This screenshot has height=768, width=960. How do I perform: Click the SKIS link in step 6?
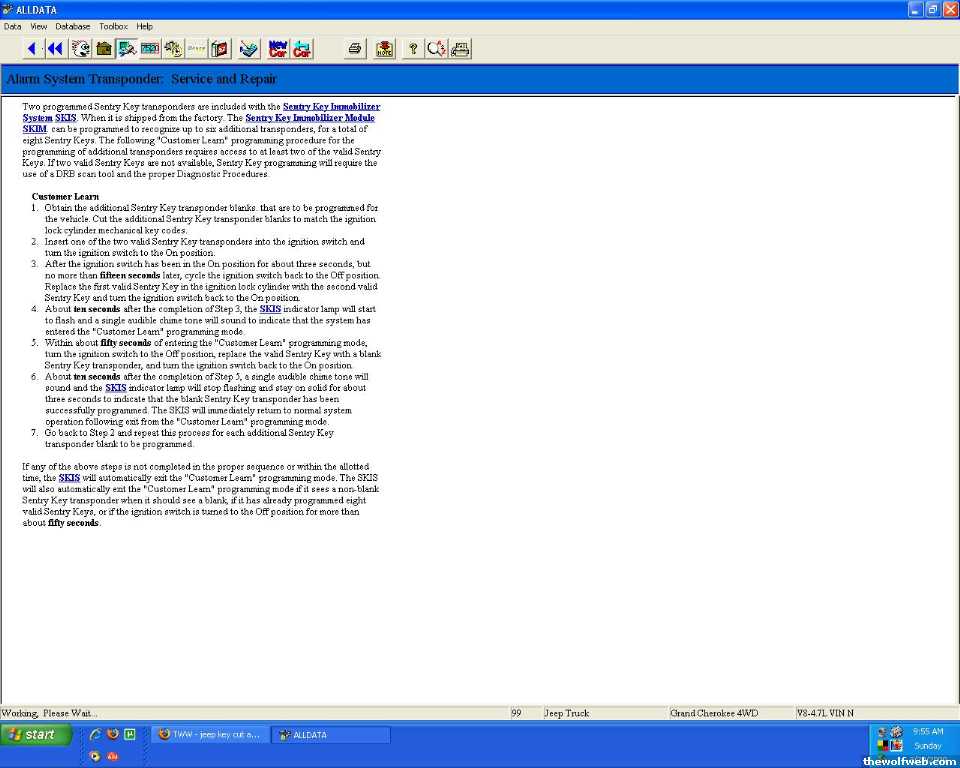[x=116, y=387]
